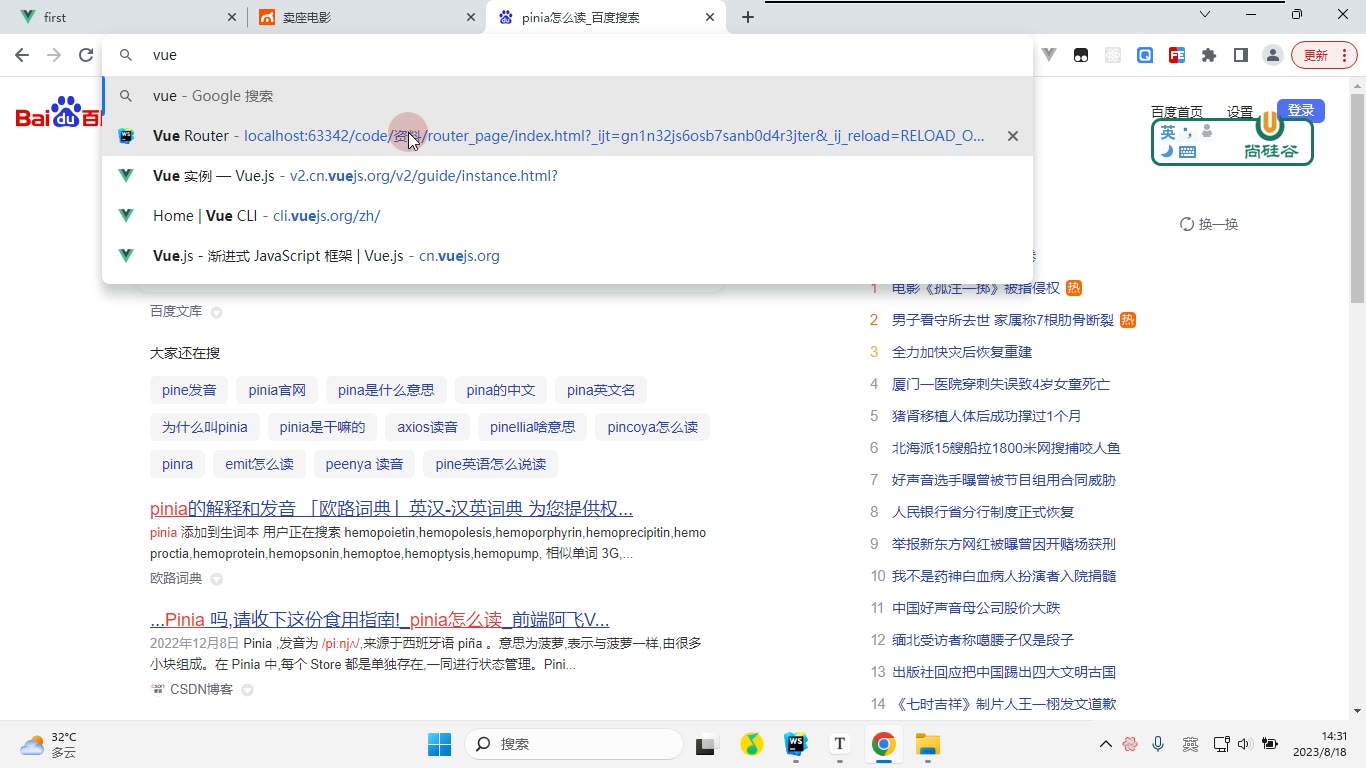Viewport: 1366px width, 768px height.
Task: Expand the arrow next to 欧路词典
Action: [216, 579]
